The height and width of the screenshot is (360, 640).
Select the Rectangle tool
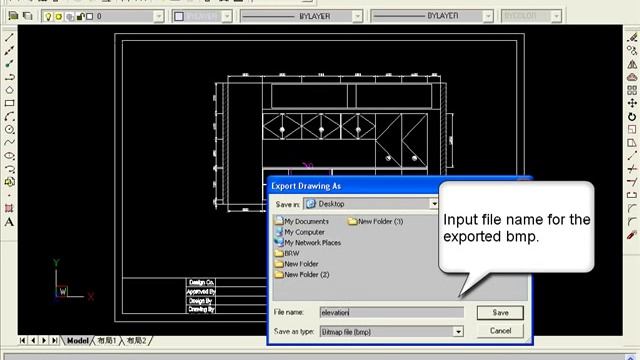coord(9,103)
